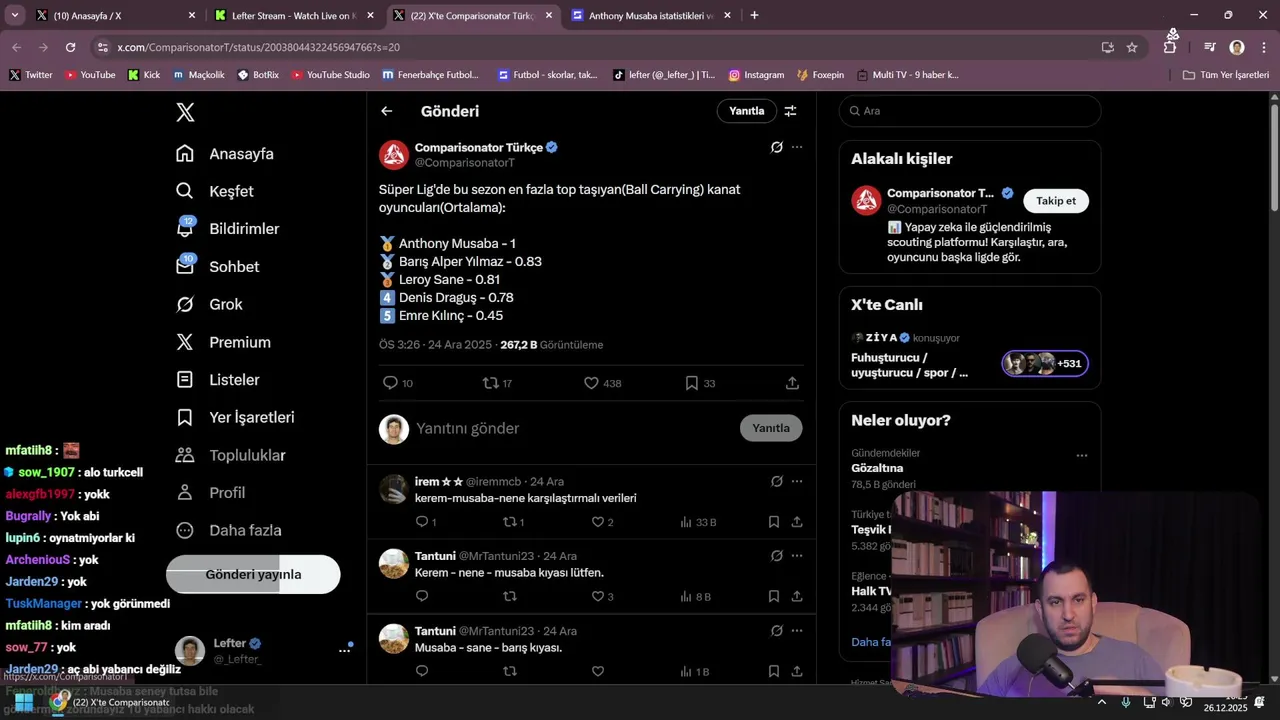
Task: Click the X logo in sidebar
Action: pos(185,112)
